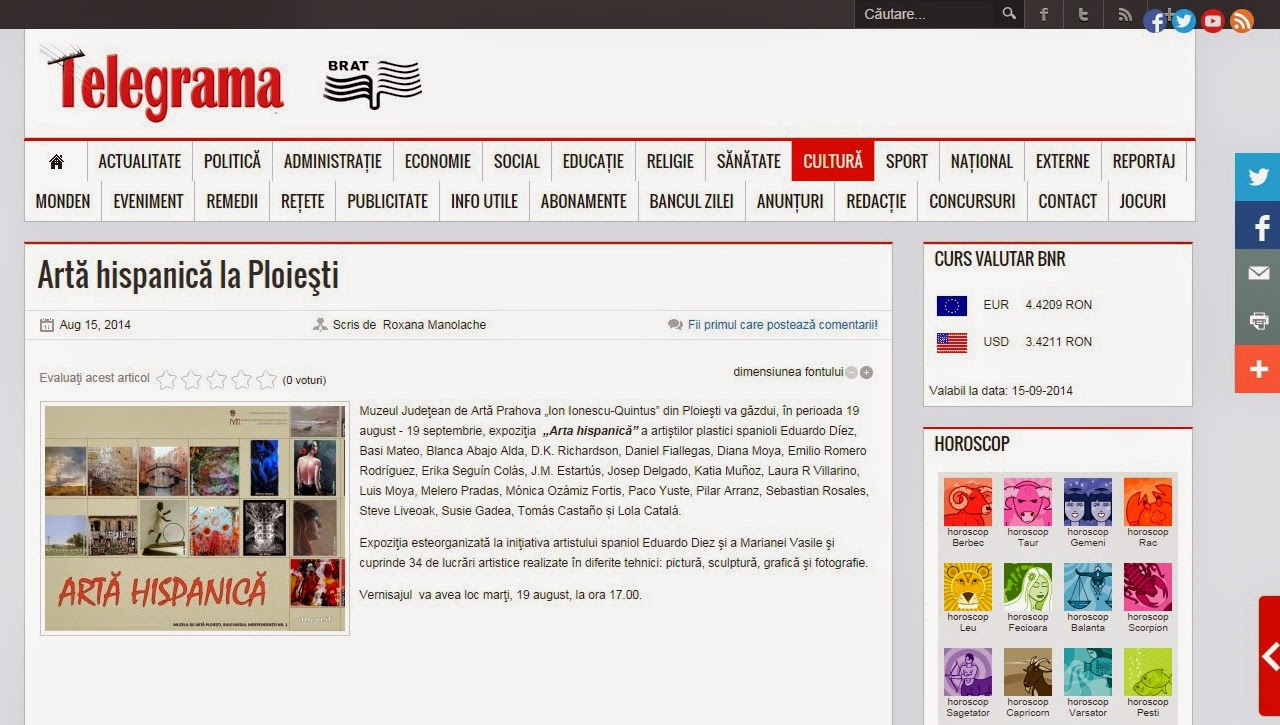This screenshot has height=725, width=1280.
Task: Open the Berbec horoscope icon
Action: click(x=968, y=502)
